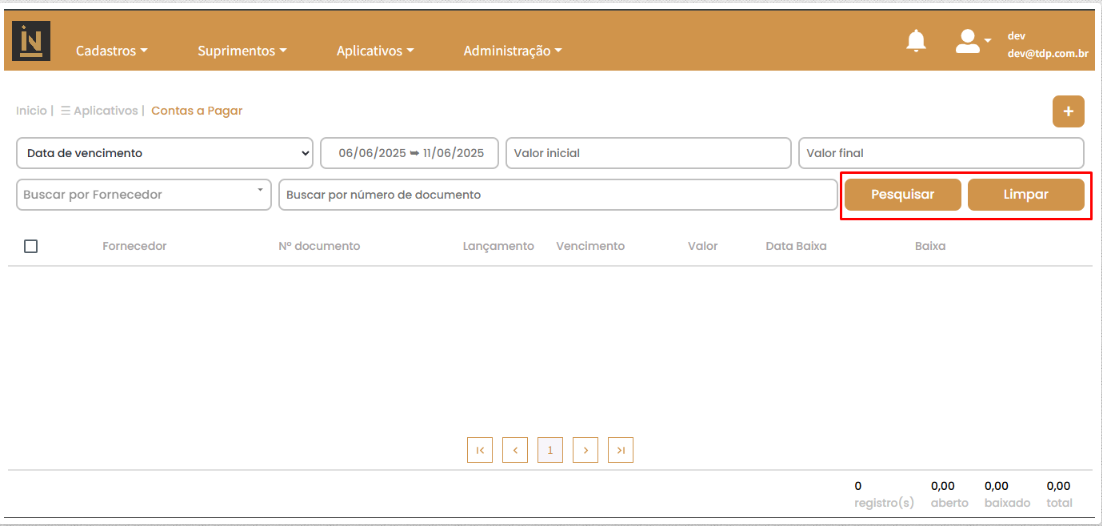Click the user profile avatar icon

[968, 41]
